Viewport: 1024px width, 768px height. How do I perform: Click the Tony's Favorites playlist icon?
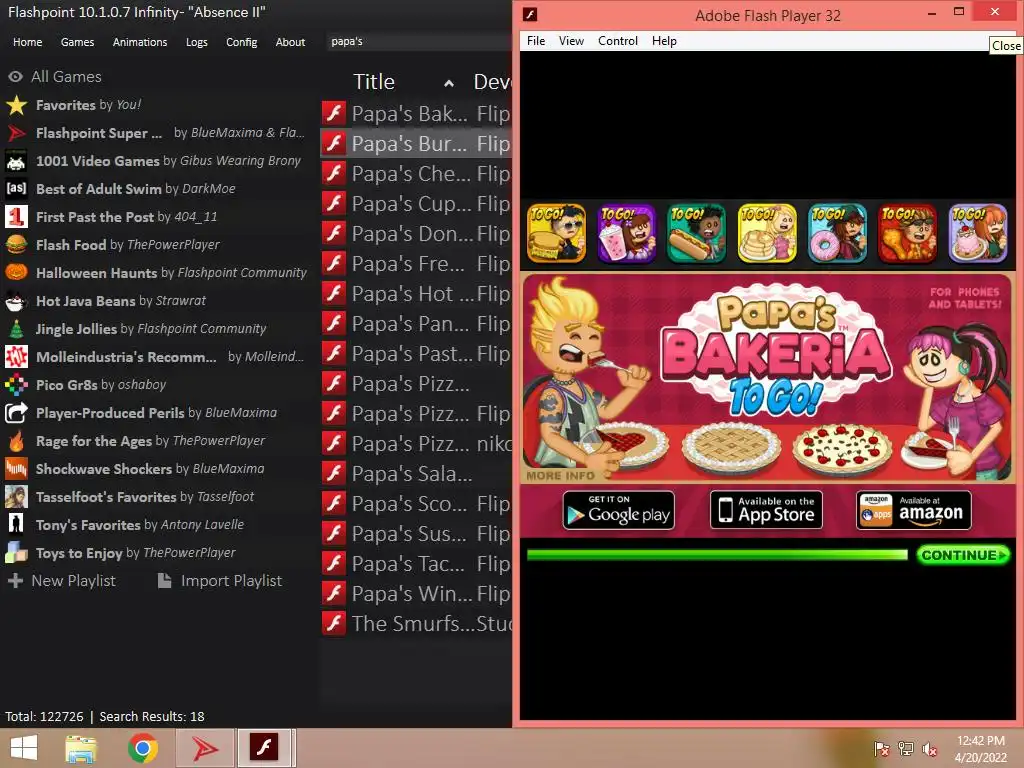point(16,525)
